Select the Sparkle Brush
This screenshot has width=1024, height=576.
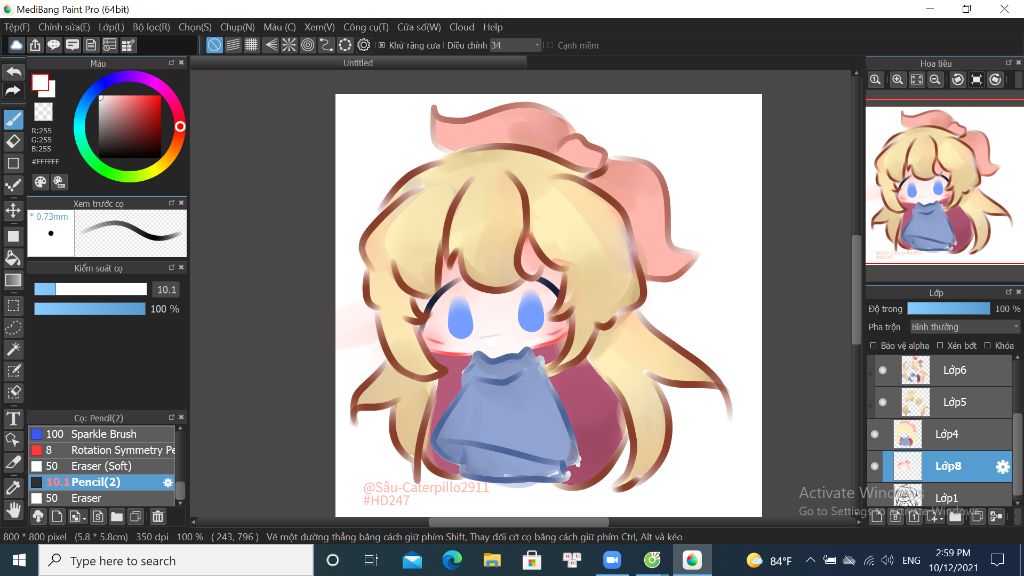102,434
